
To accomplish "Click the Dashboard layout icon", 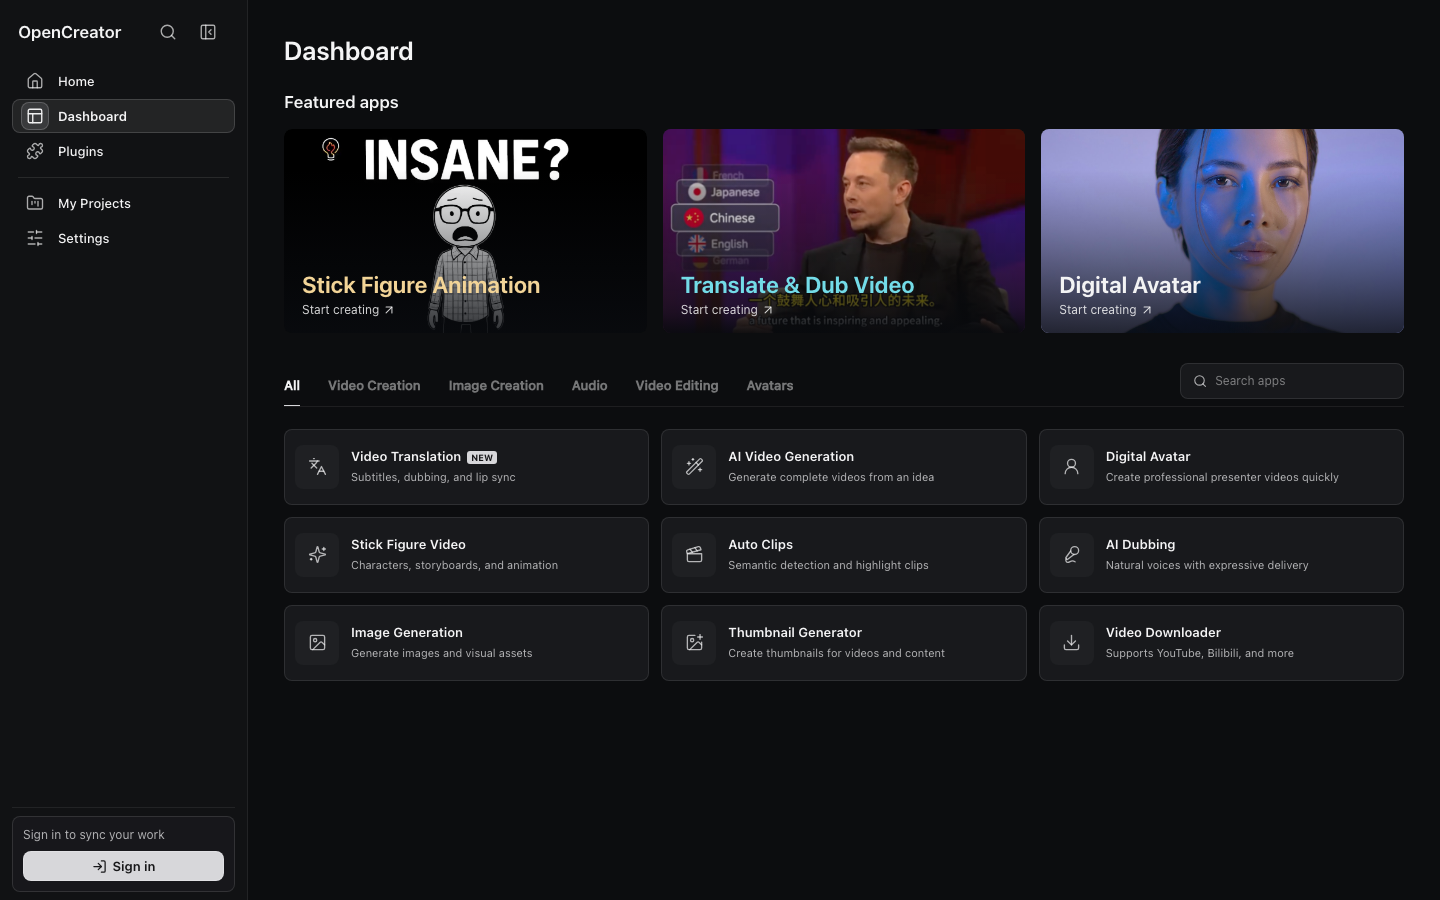I will pos(35,116).
